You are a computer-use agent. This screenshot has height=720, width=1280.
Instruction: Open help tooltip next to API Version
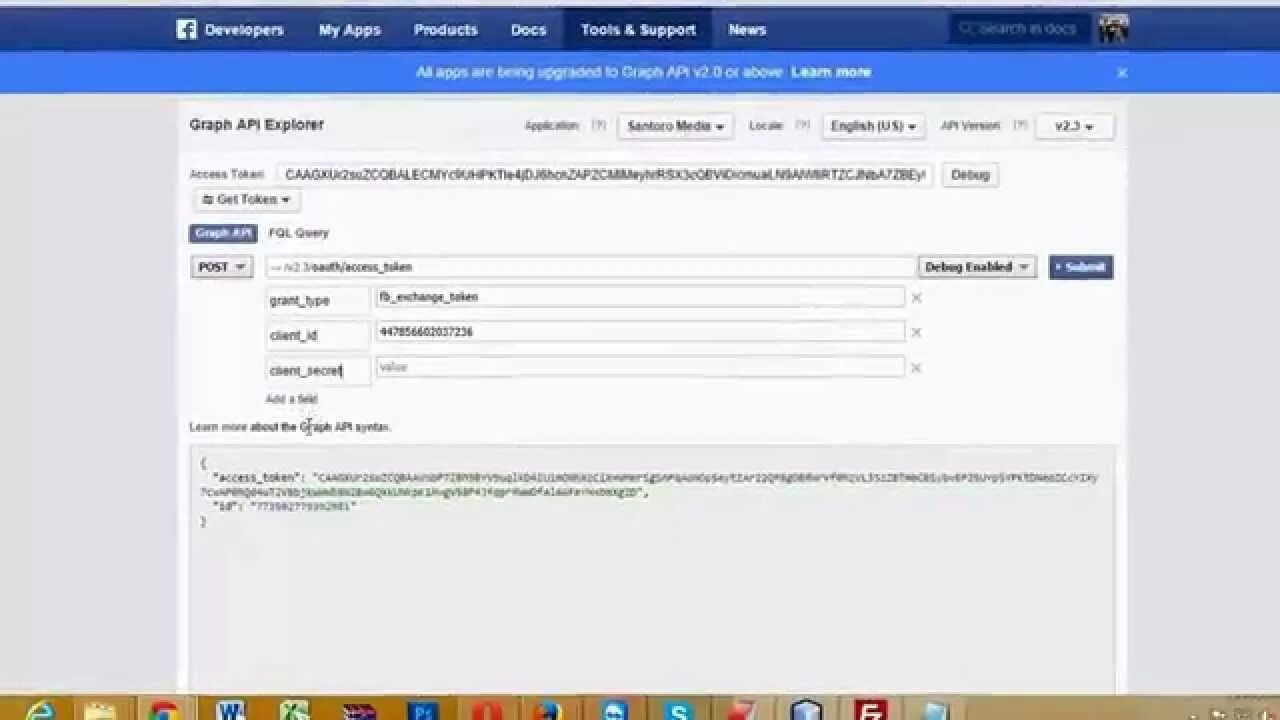[x=1020, y=125]
